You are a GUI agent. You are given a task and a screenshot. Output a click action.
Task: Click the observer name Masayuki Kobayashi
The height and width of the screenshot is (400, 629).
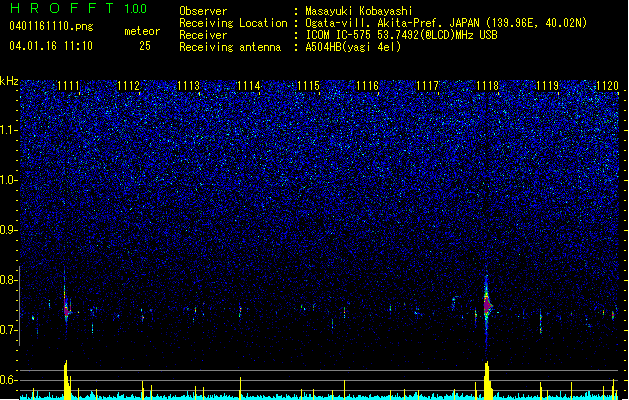[x=359, y=11]
